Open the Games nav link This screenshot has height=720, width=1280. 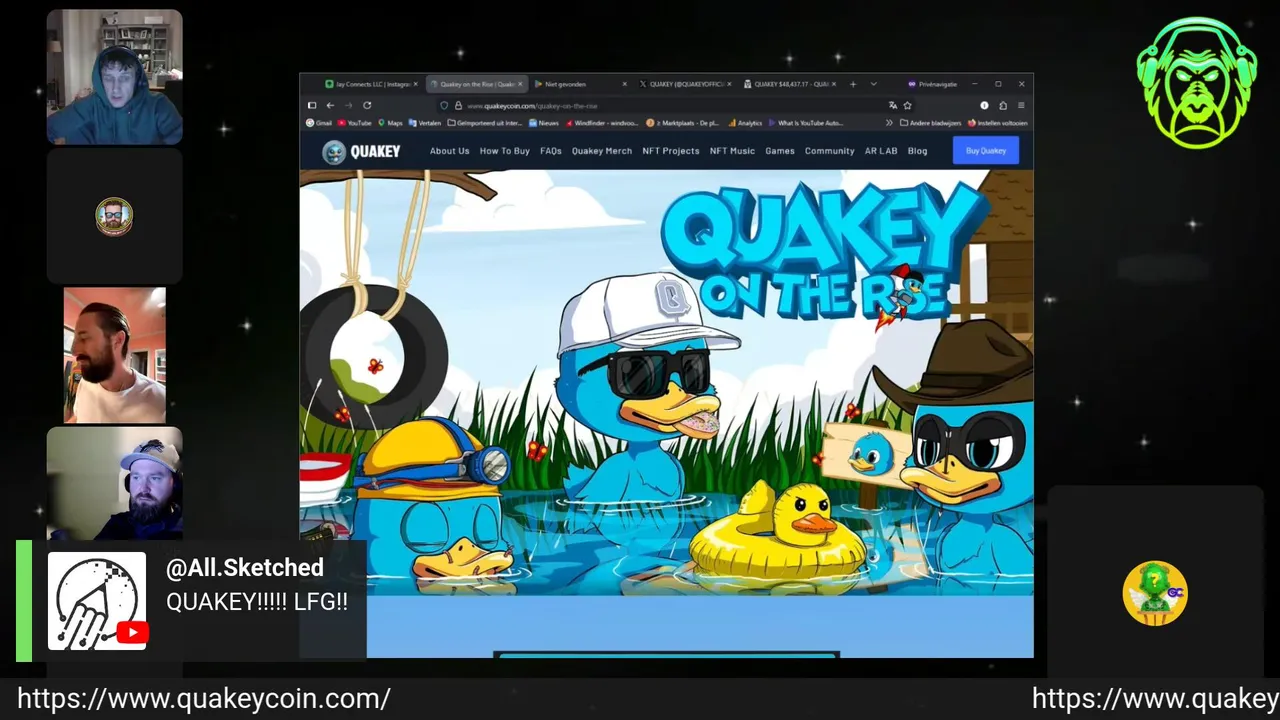(779, 151)
